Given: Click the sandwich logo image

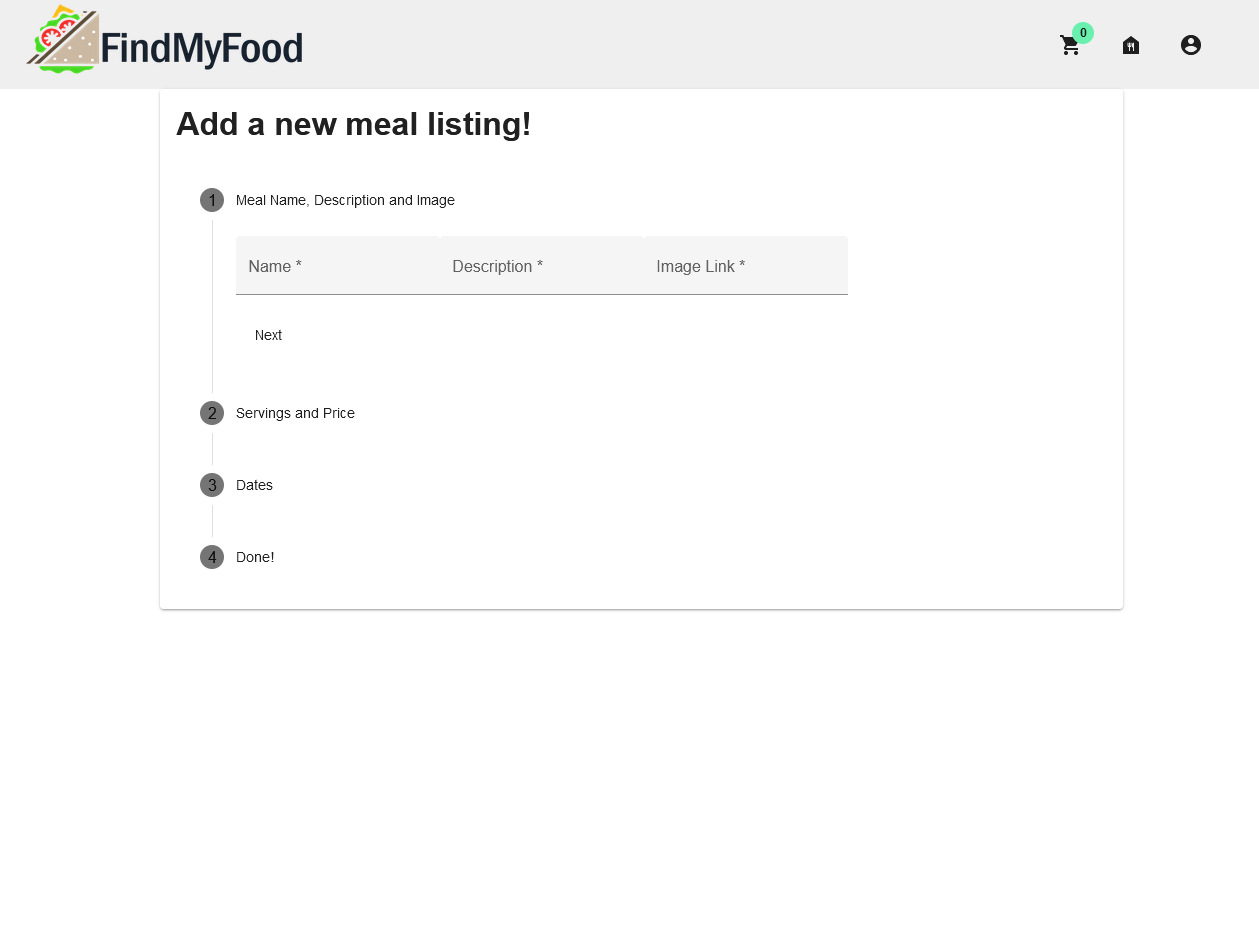Looking at the screenshot, I should pos(63,41).
